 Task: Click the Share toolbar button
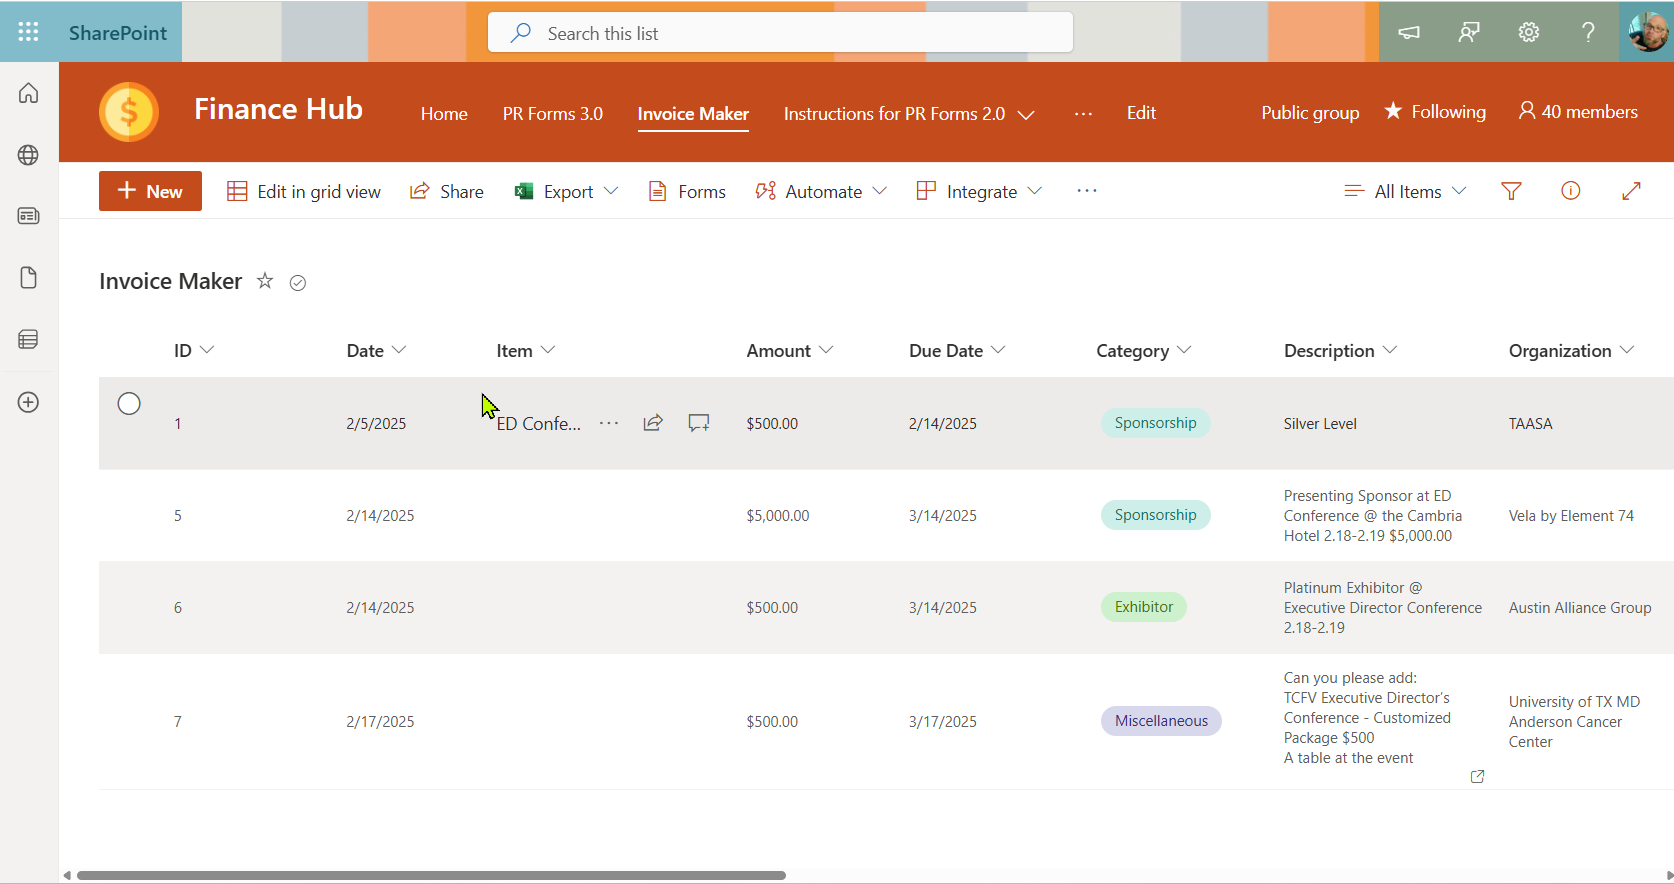447,191
